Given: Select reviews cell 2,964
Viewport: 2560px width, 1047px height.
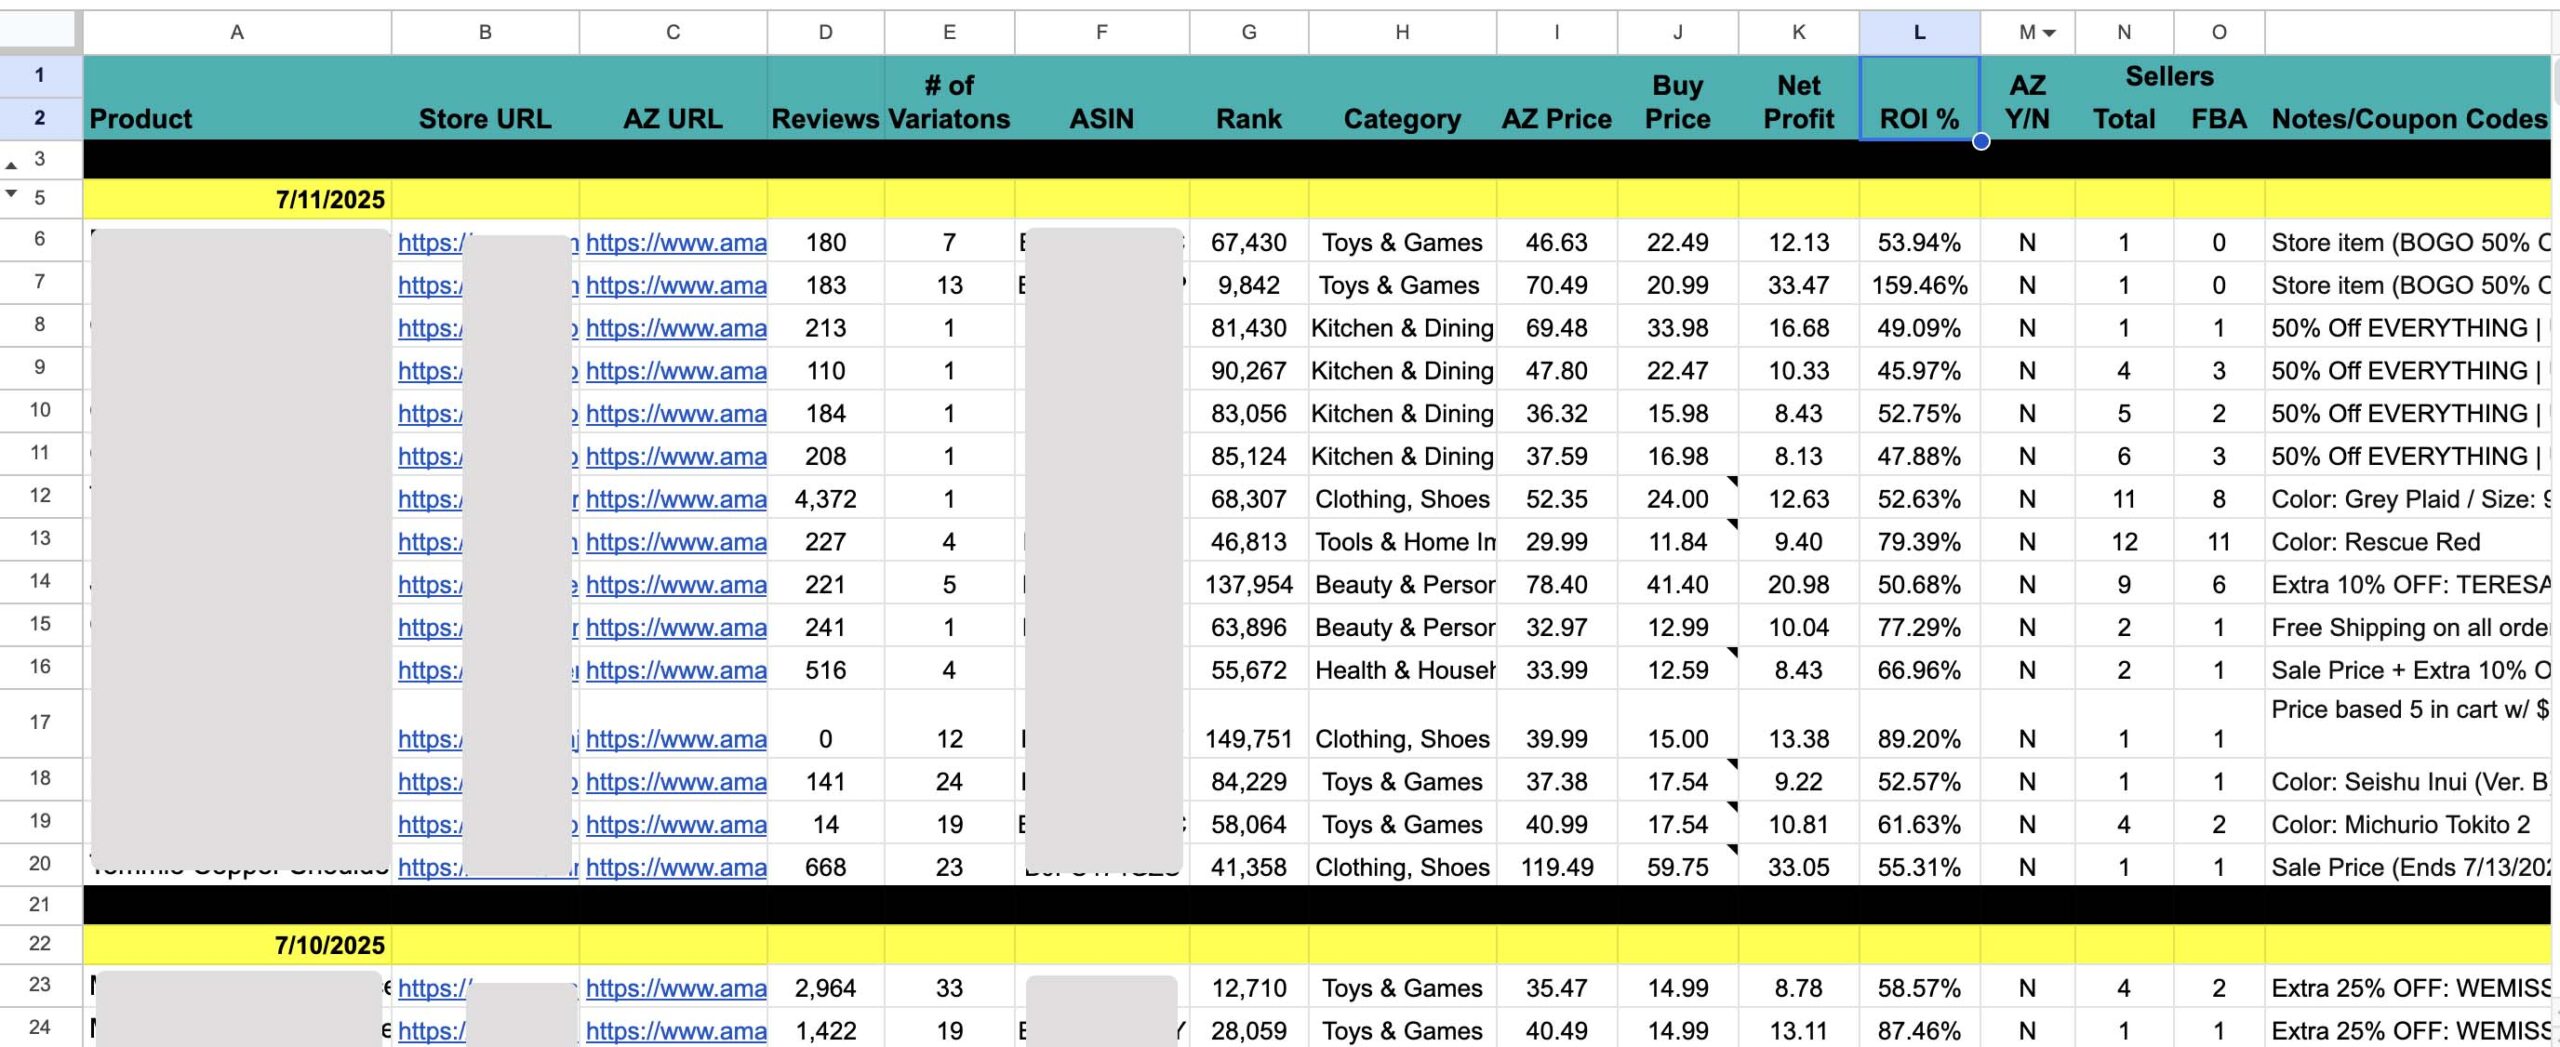Looking at the screenshot, I should click(x=825, y=988).
